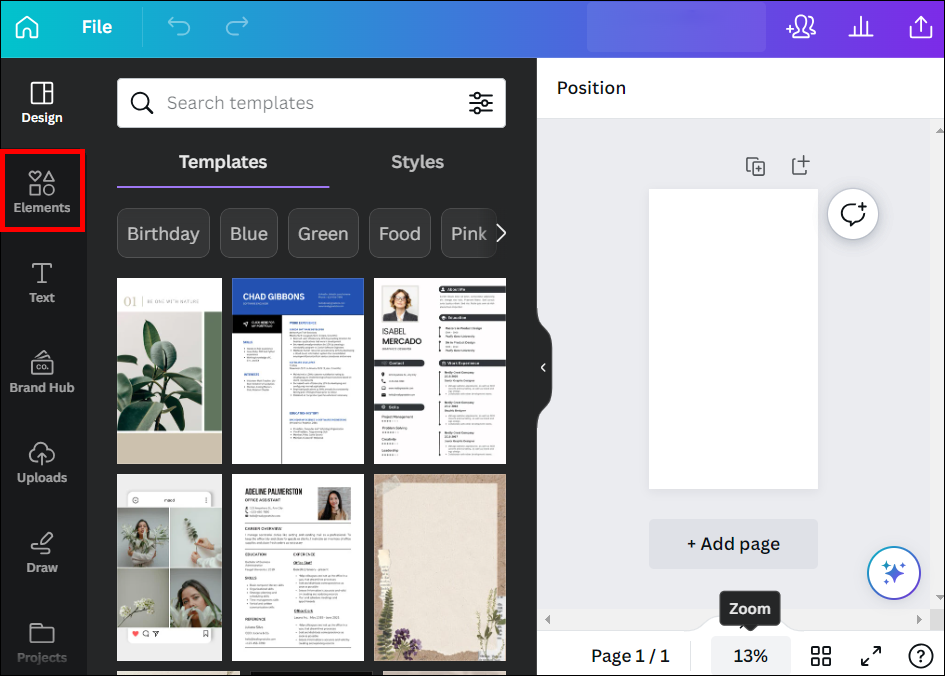Open the Uploads panel
945x676 pixels.
click(41, 461)
